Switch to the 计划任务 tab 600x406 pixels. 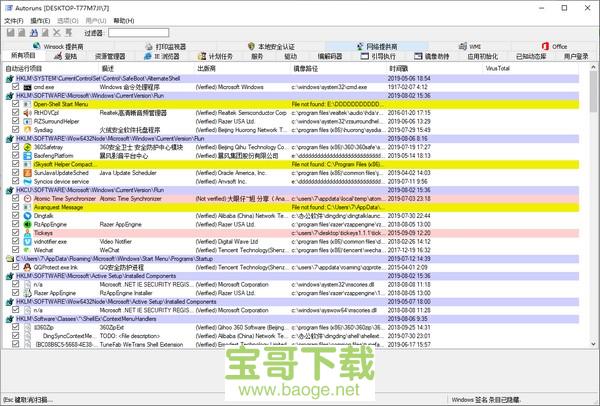pyautogui.click(x=215, y=56)
